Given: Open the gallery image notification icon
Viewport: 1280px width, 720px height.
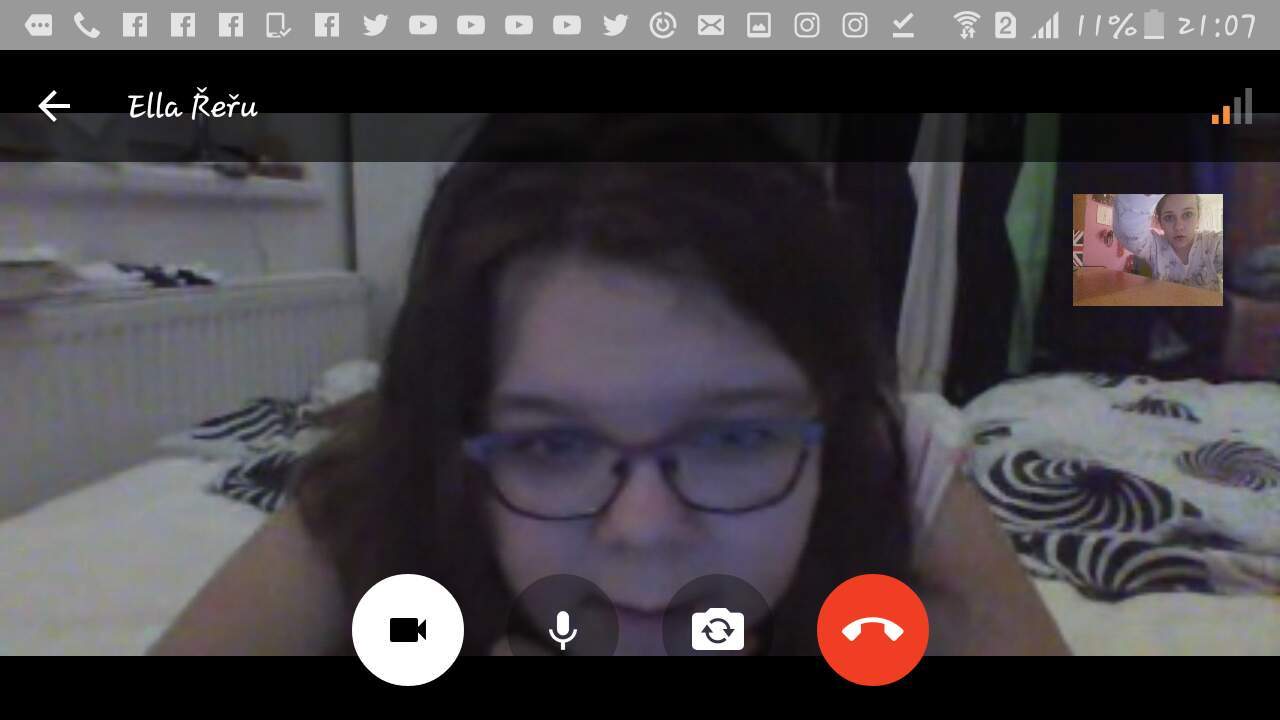Looking at the screenshot, I should point(759,26).
